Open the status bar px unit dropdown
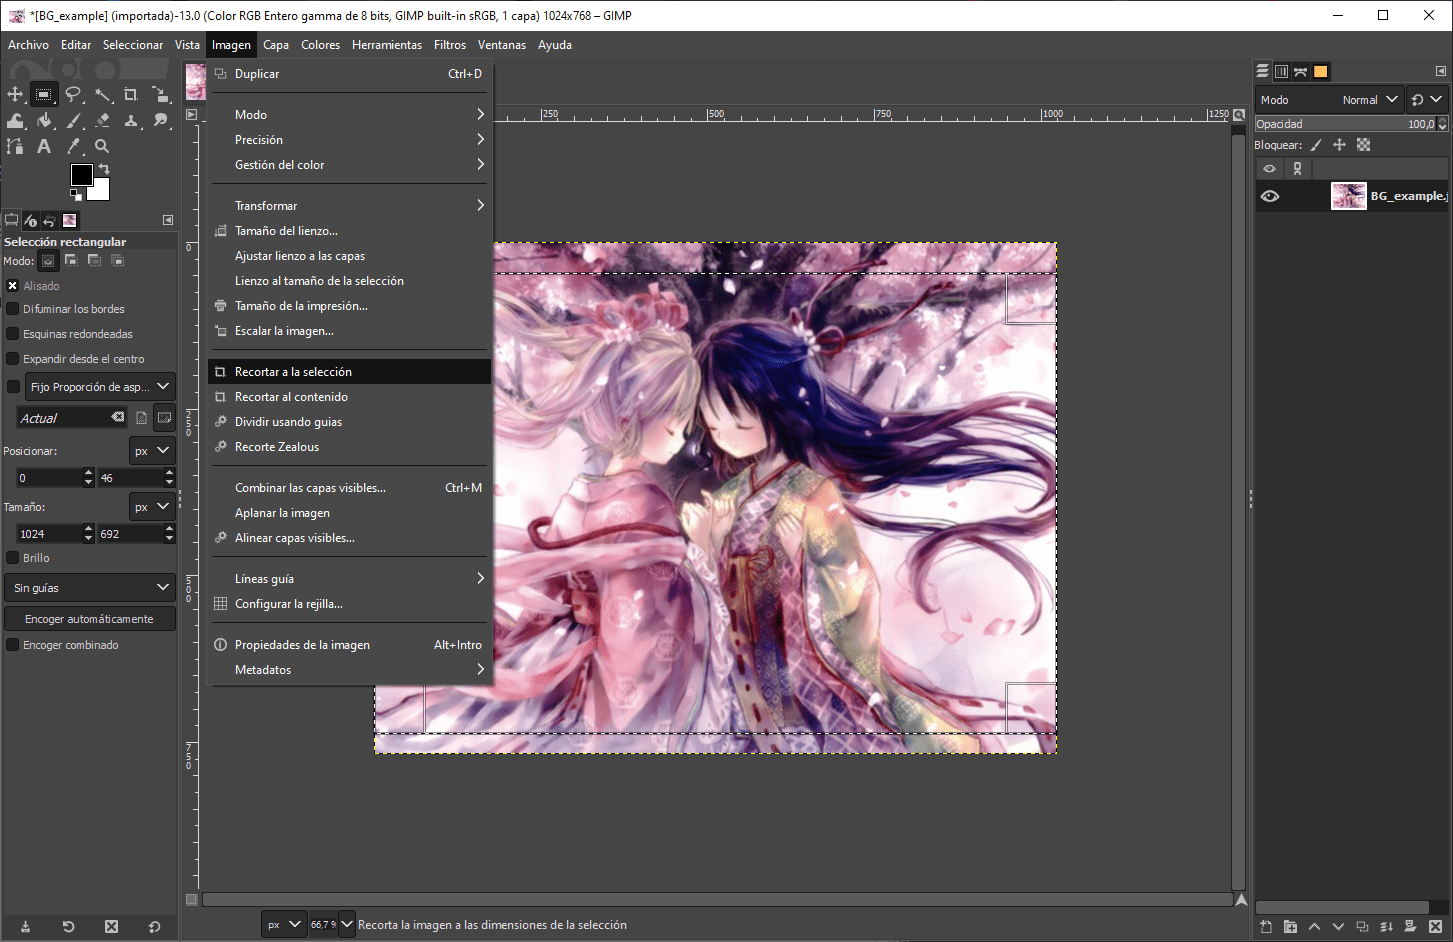This screenshot has height=942, width=1453. pos(283,925)
